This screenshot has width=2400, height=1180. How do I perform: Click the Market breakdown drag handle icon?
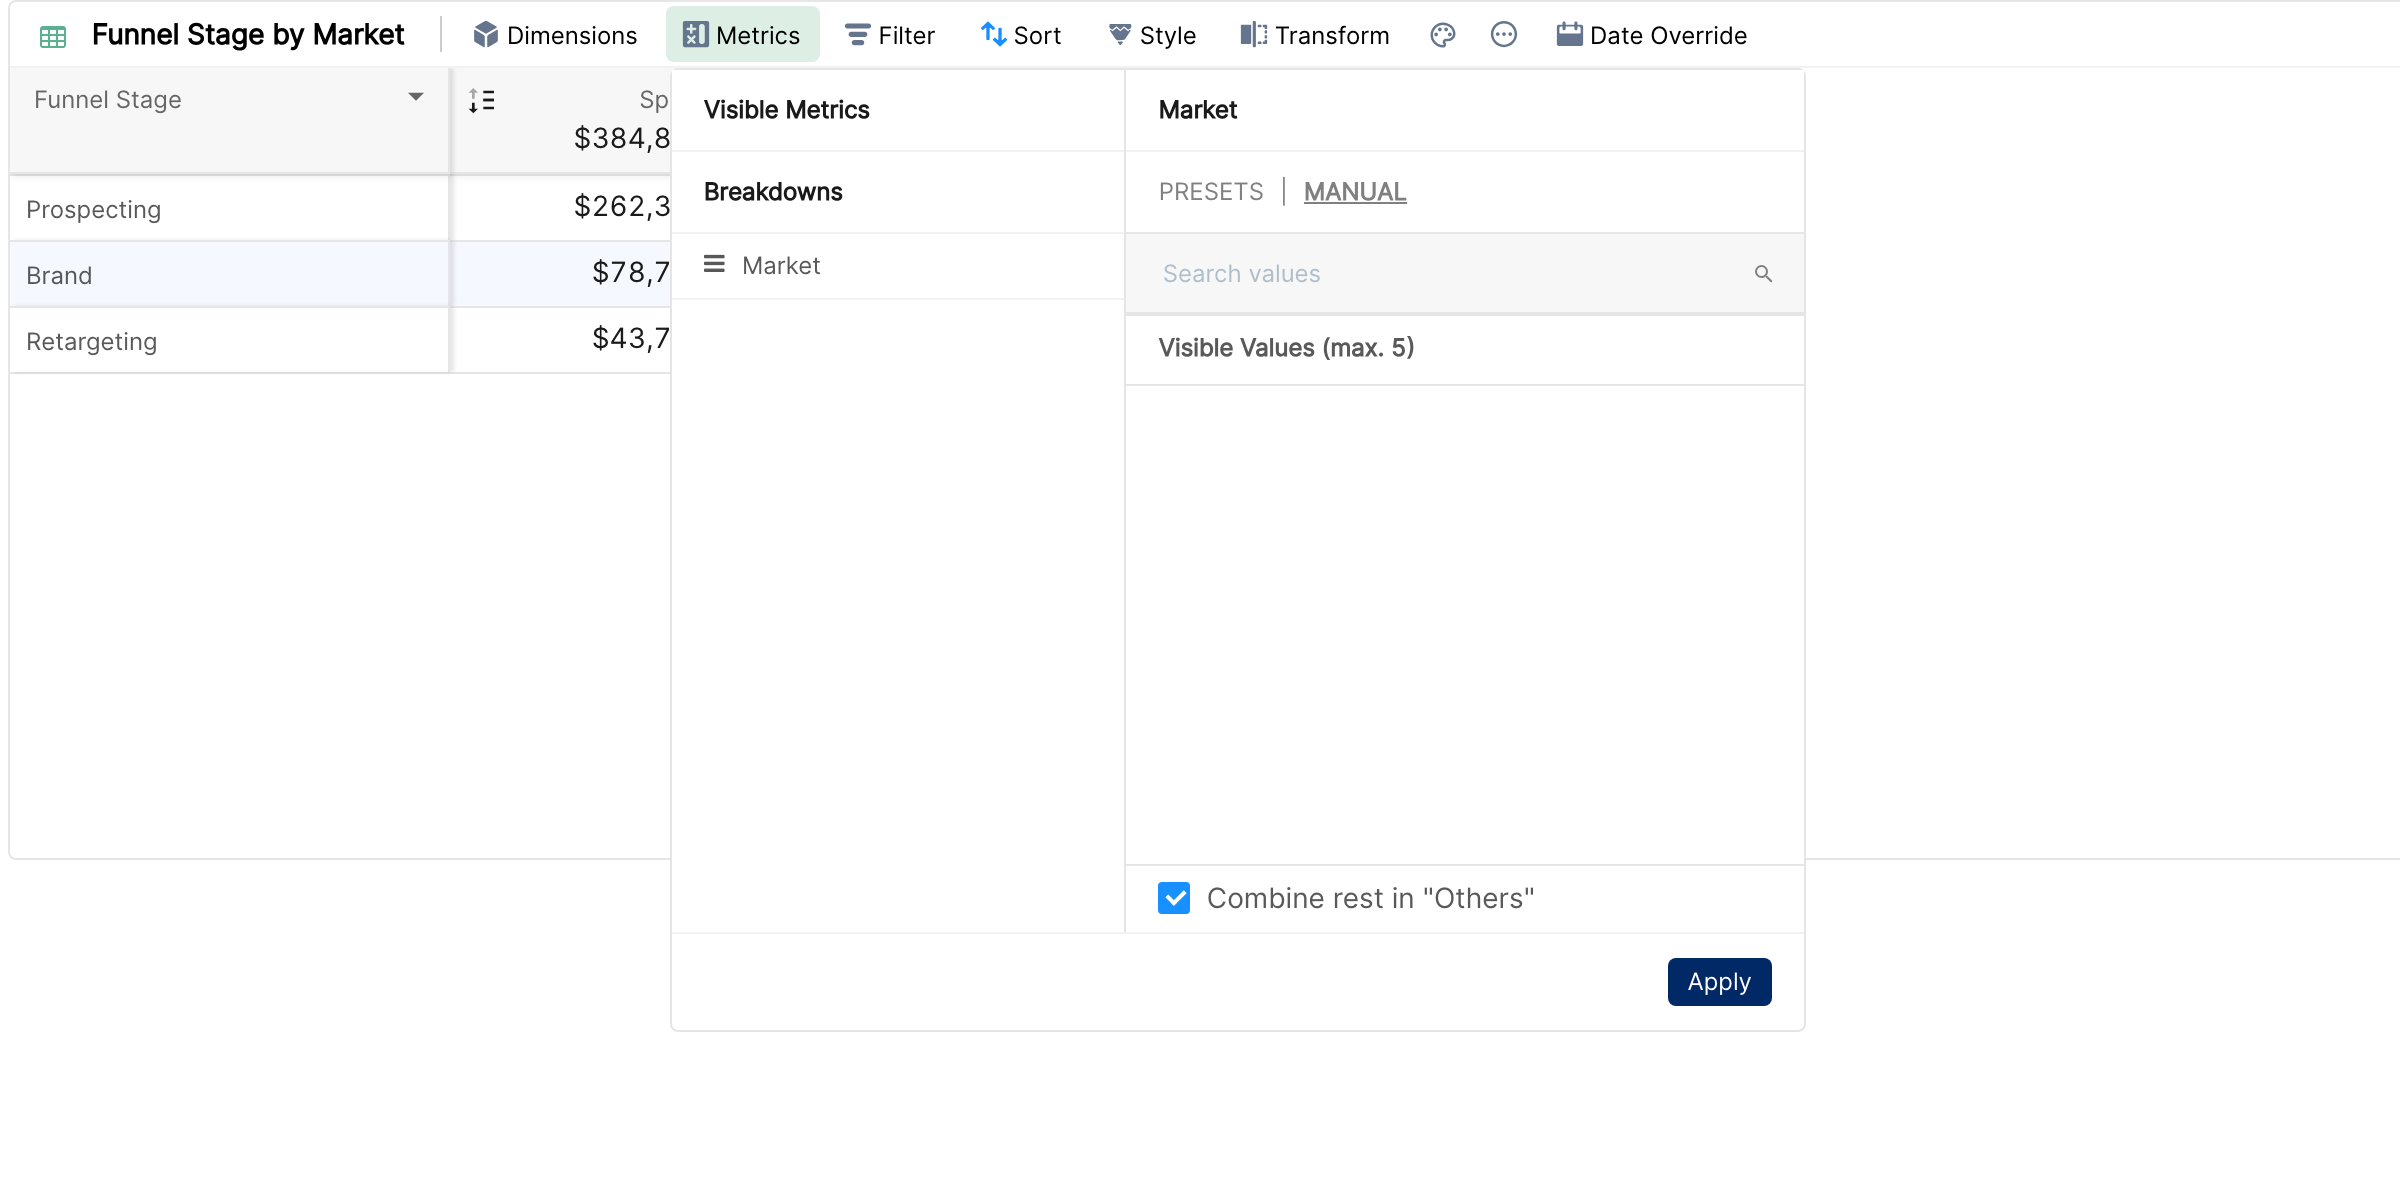714,265
